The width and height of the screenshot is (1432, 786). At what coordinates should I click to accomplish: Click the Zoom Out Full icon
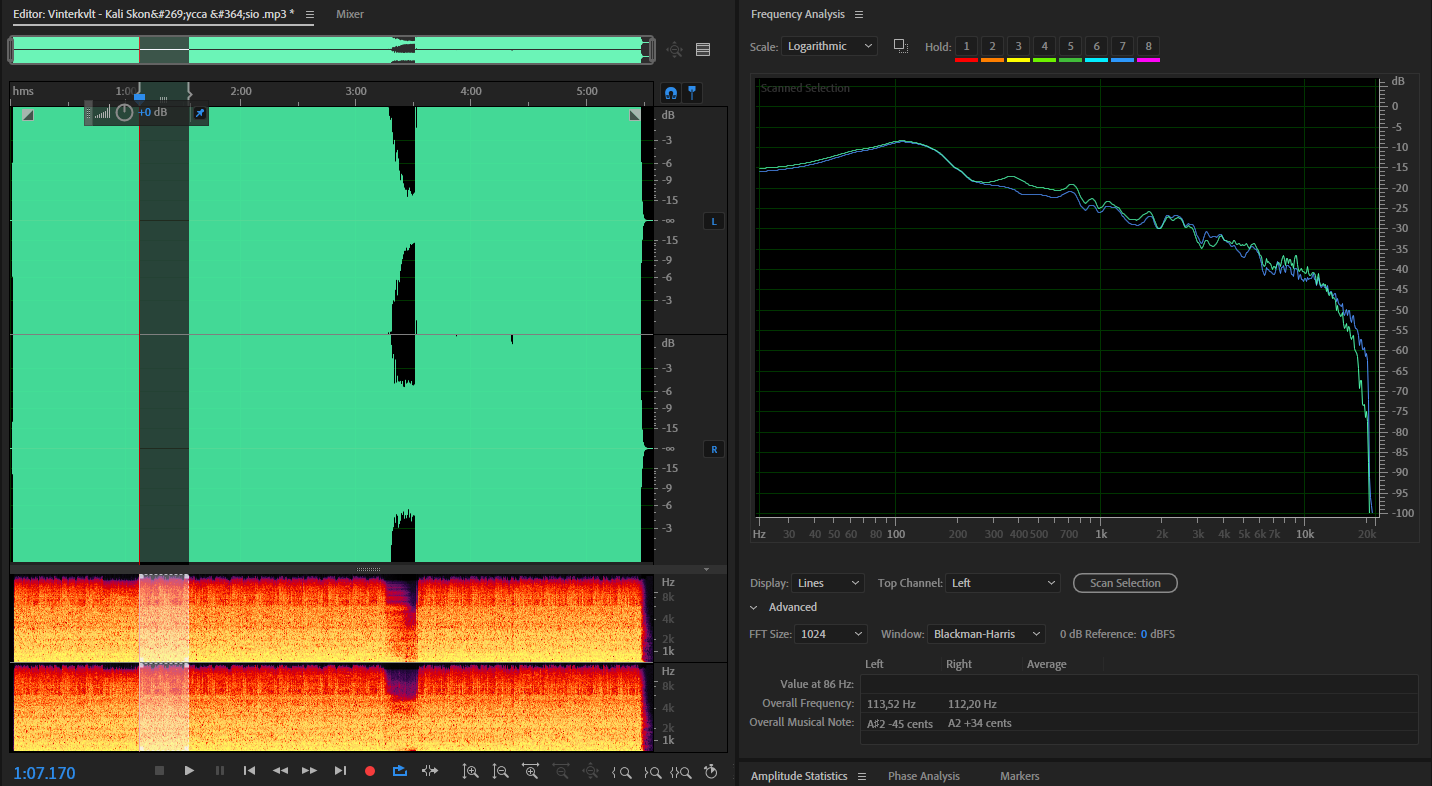[591, 771]
